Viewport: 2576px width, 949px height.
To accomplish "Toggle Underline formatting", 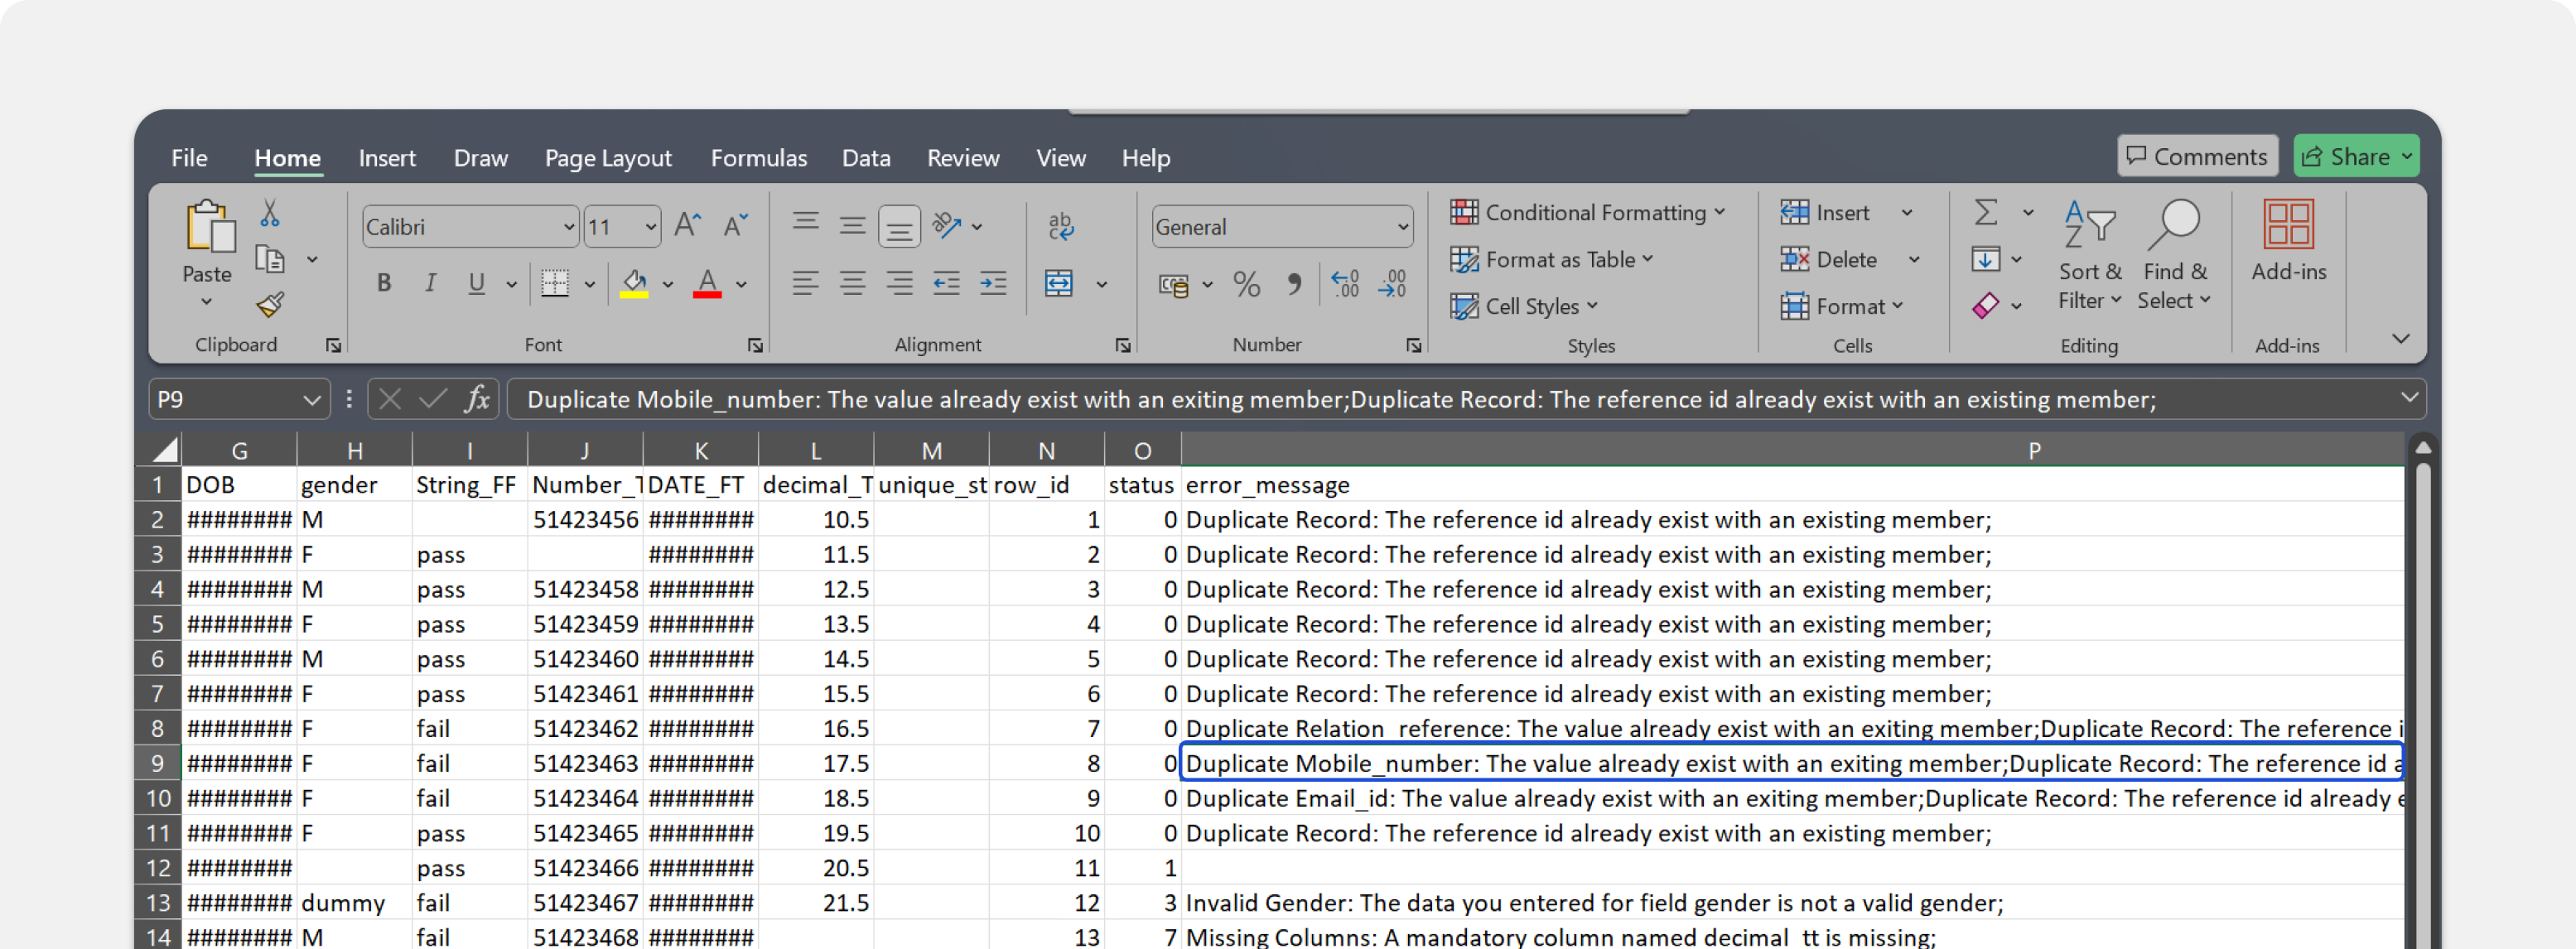I will click(x=476, y=284).
